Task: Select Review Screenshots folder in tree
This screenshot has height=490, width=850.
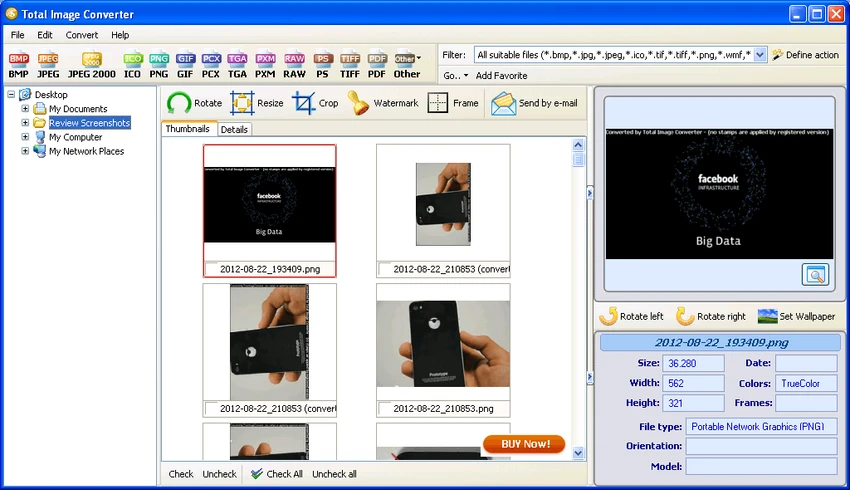Action: [89, 123]
